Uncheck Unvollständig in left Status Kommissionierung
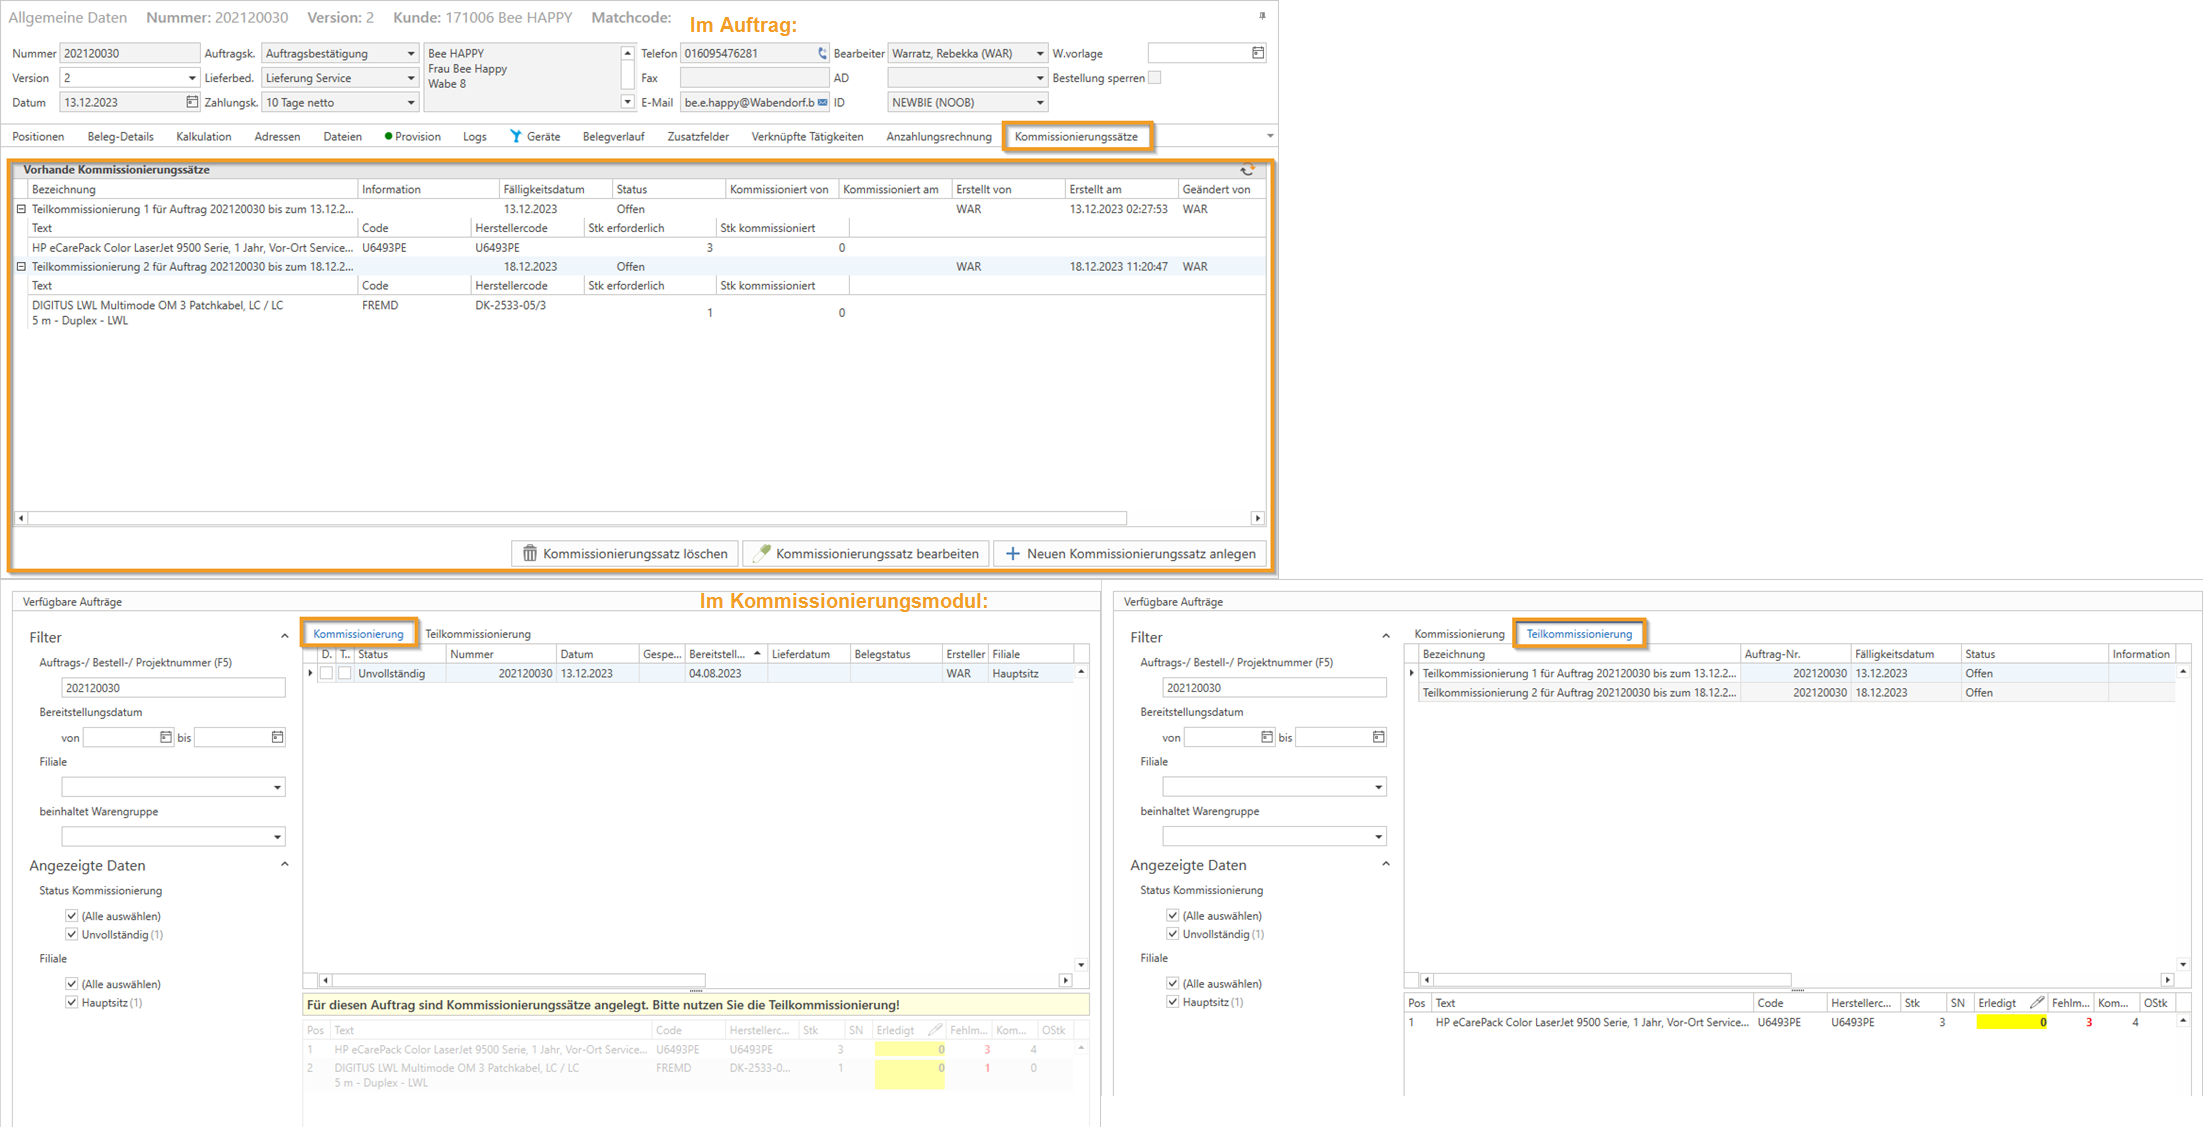The width and height of the screenshot is (2203, 1127). pos(72,934)
